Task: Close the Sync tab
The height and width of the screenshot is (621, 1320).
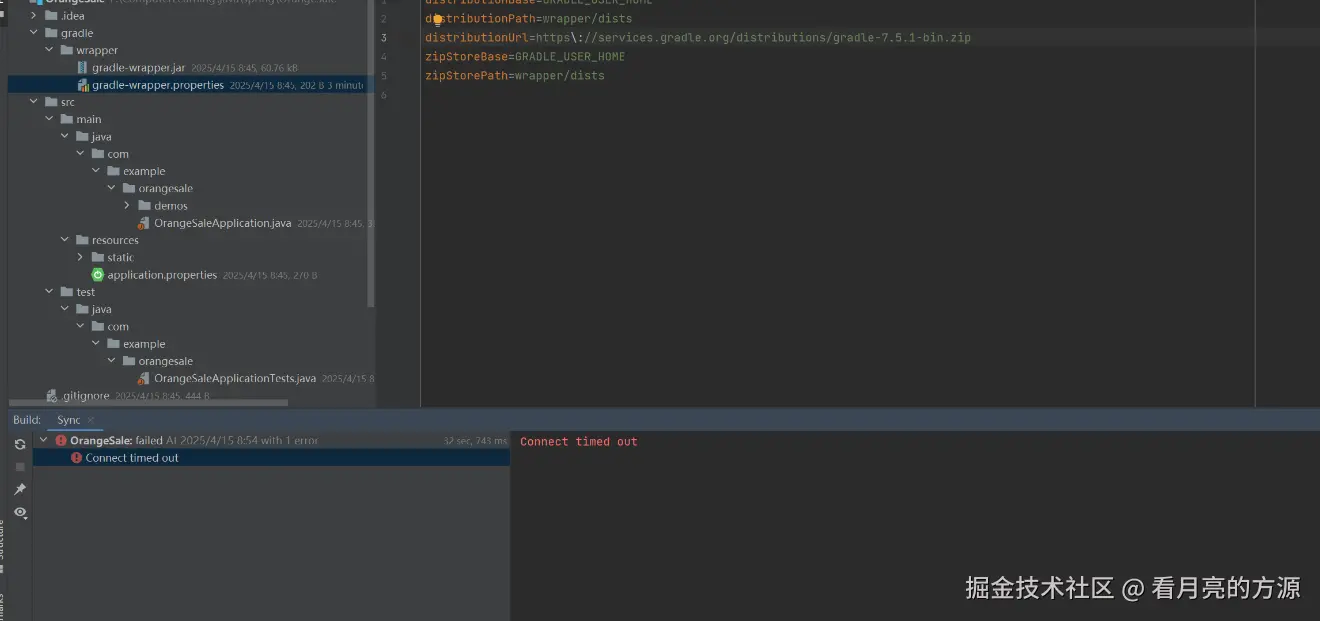Action: 91,420
